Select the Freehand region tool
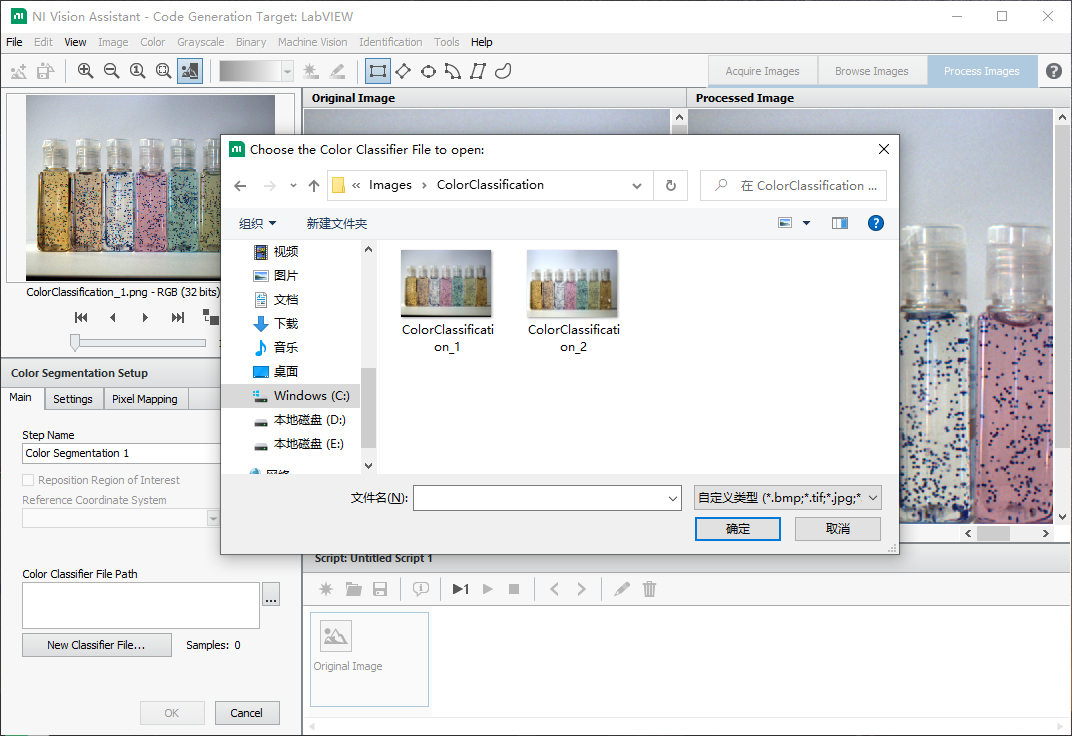Viewport: 1072px width, 736px height. click(x=503, y=71)
